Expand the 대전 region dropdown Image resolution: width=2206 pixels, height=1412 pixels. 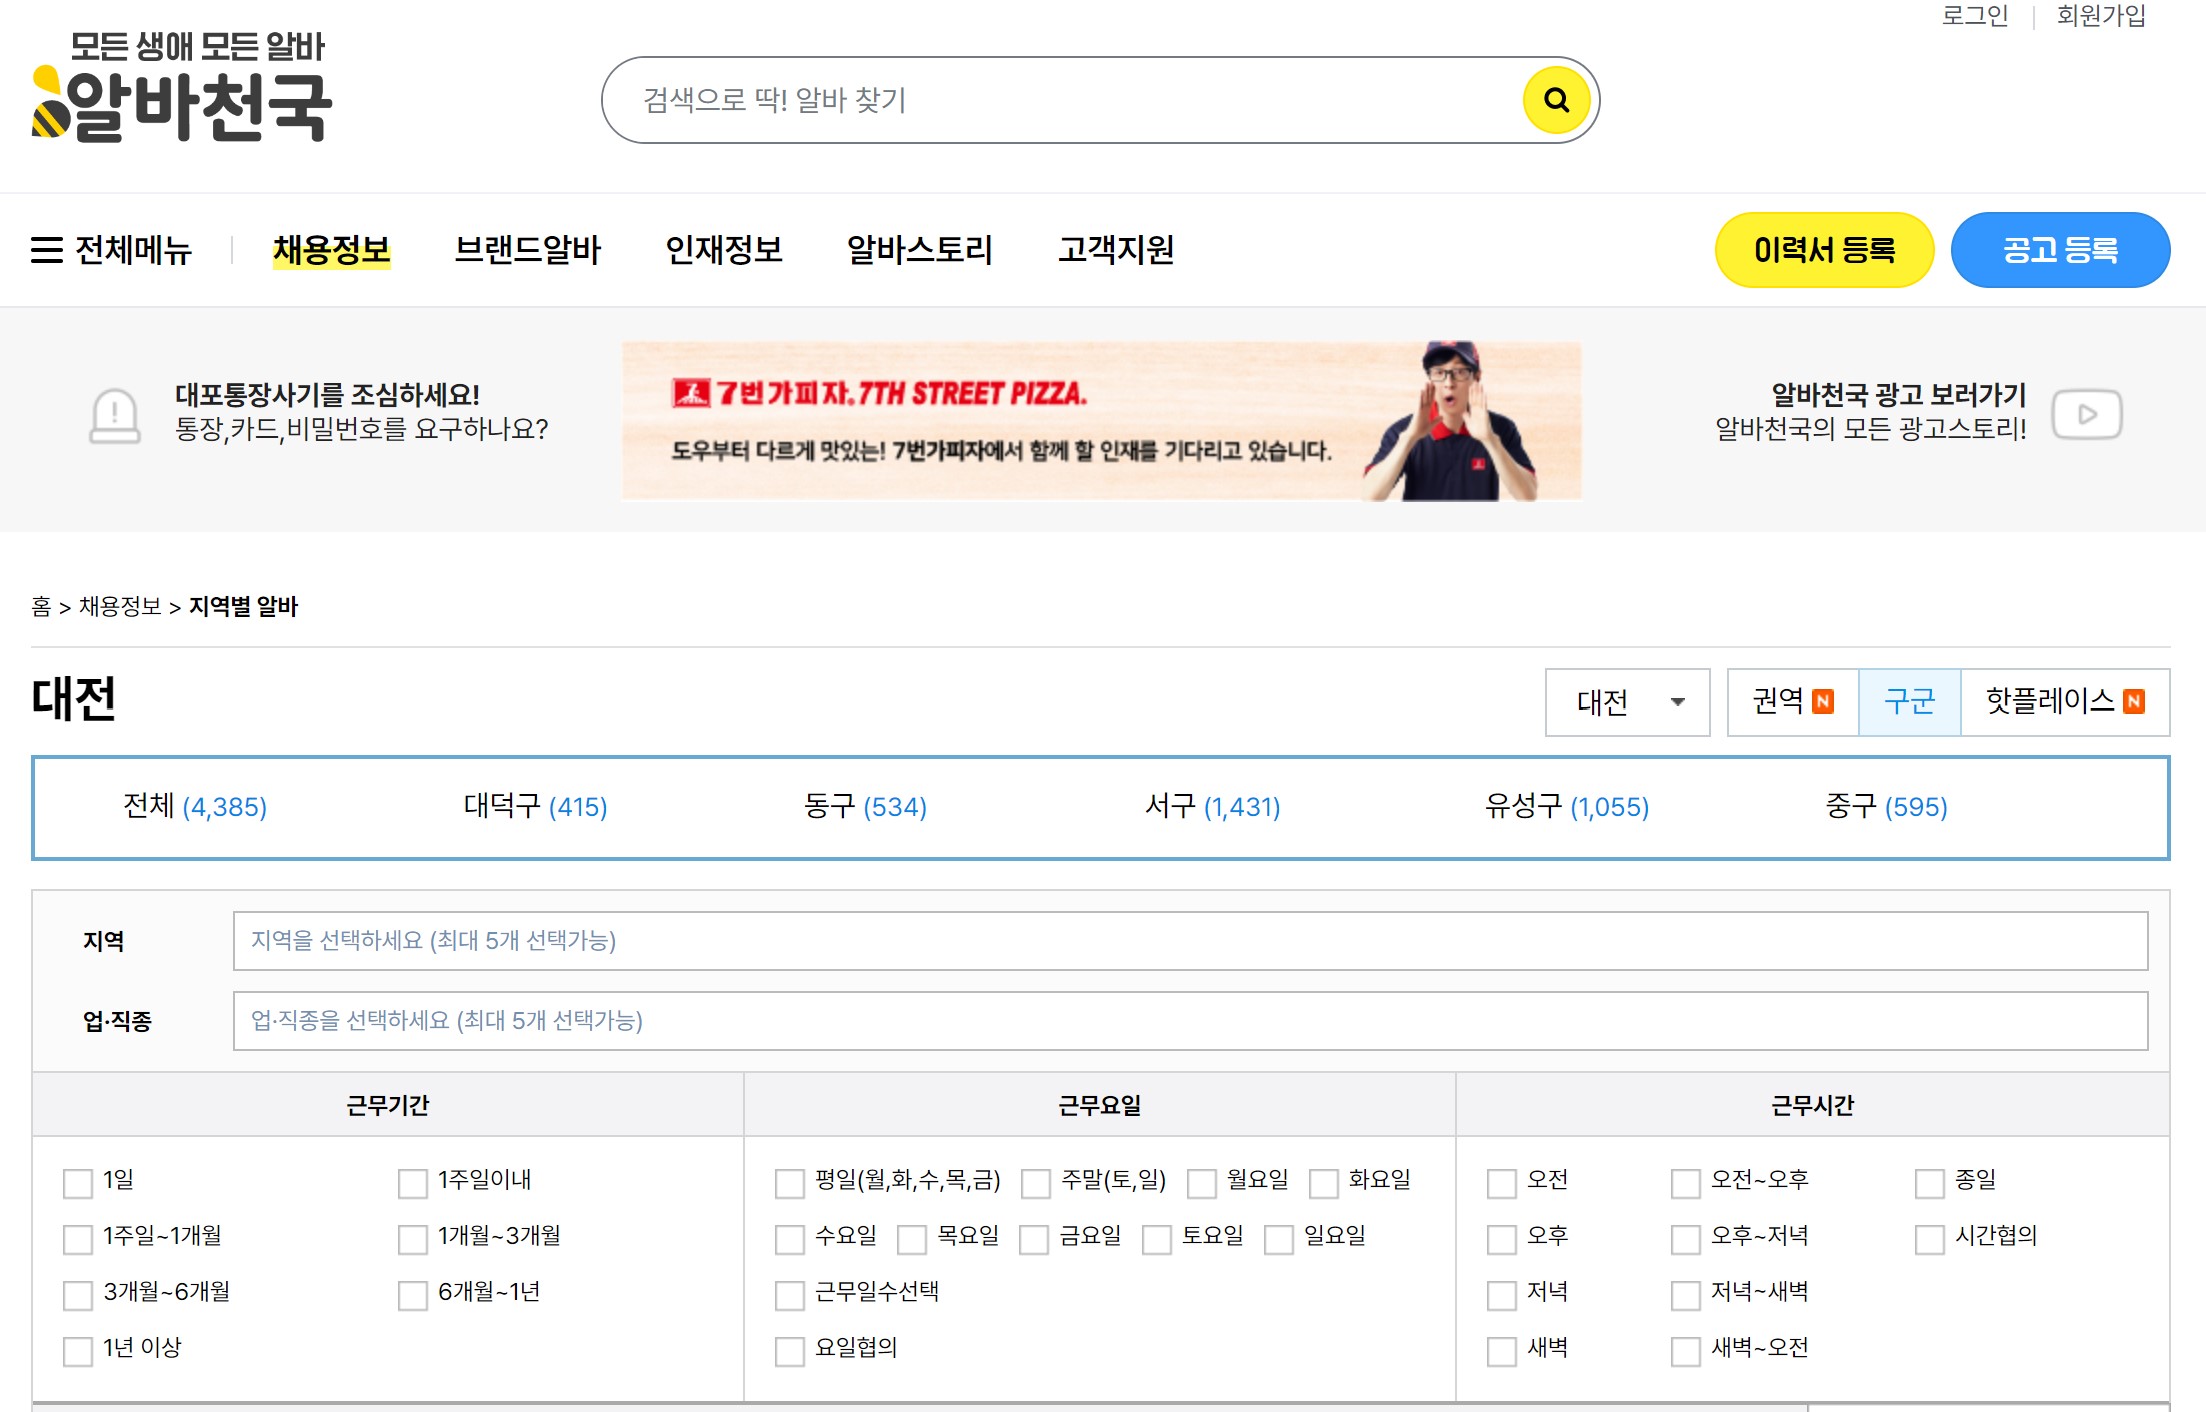coord(1627,702)
